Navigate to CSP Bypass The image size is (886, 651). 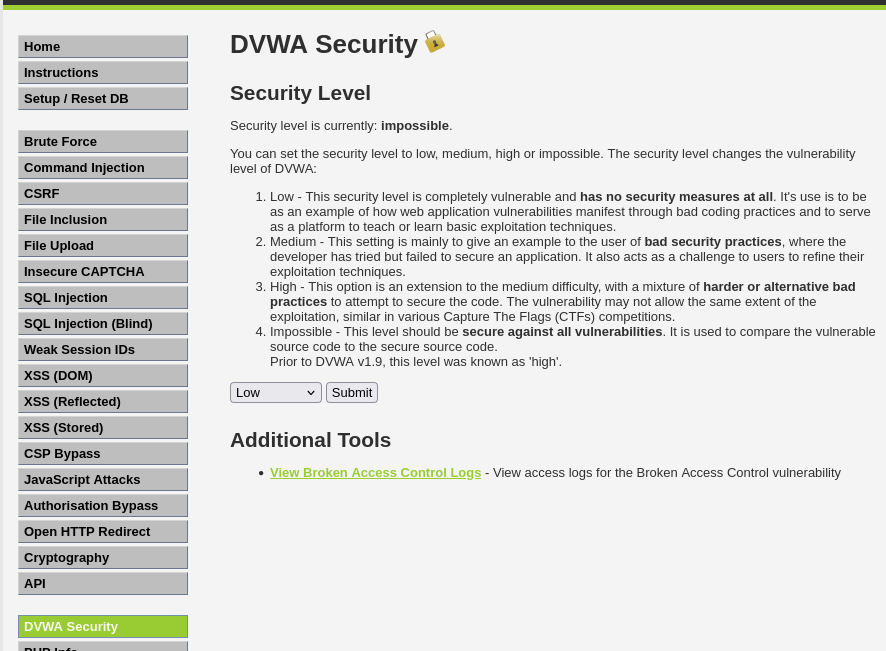103,453
